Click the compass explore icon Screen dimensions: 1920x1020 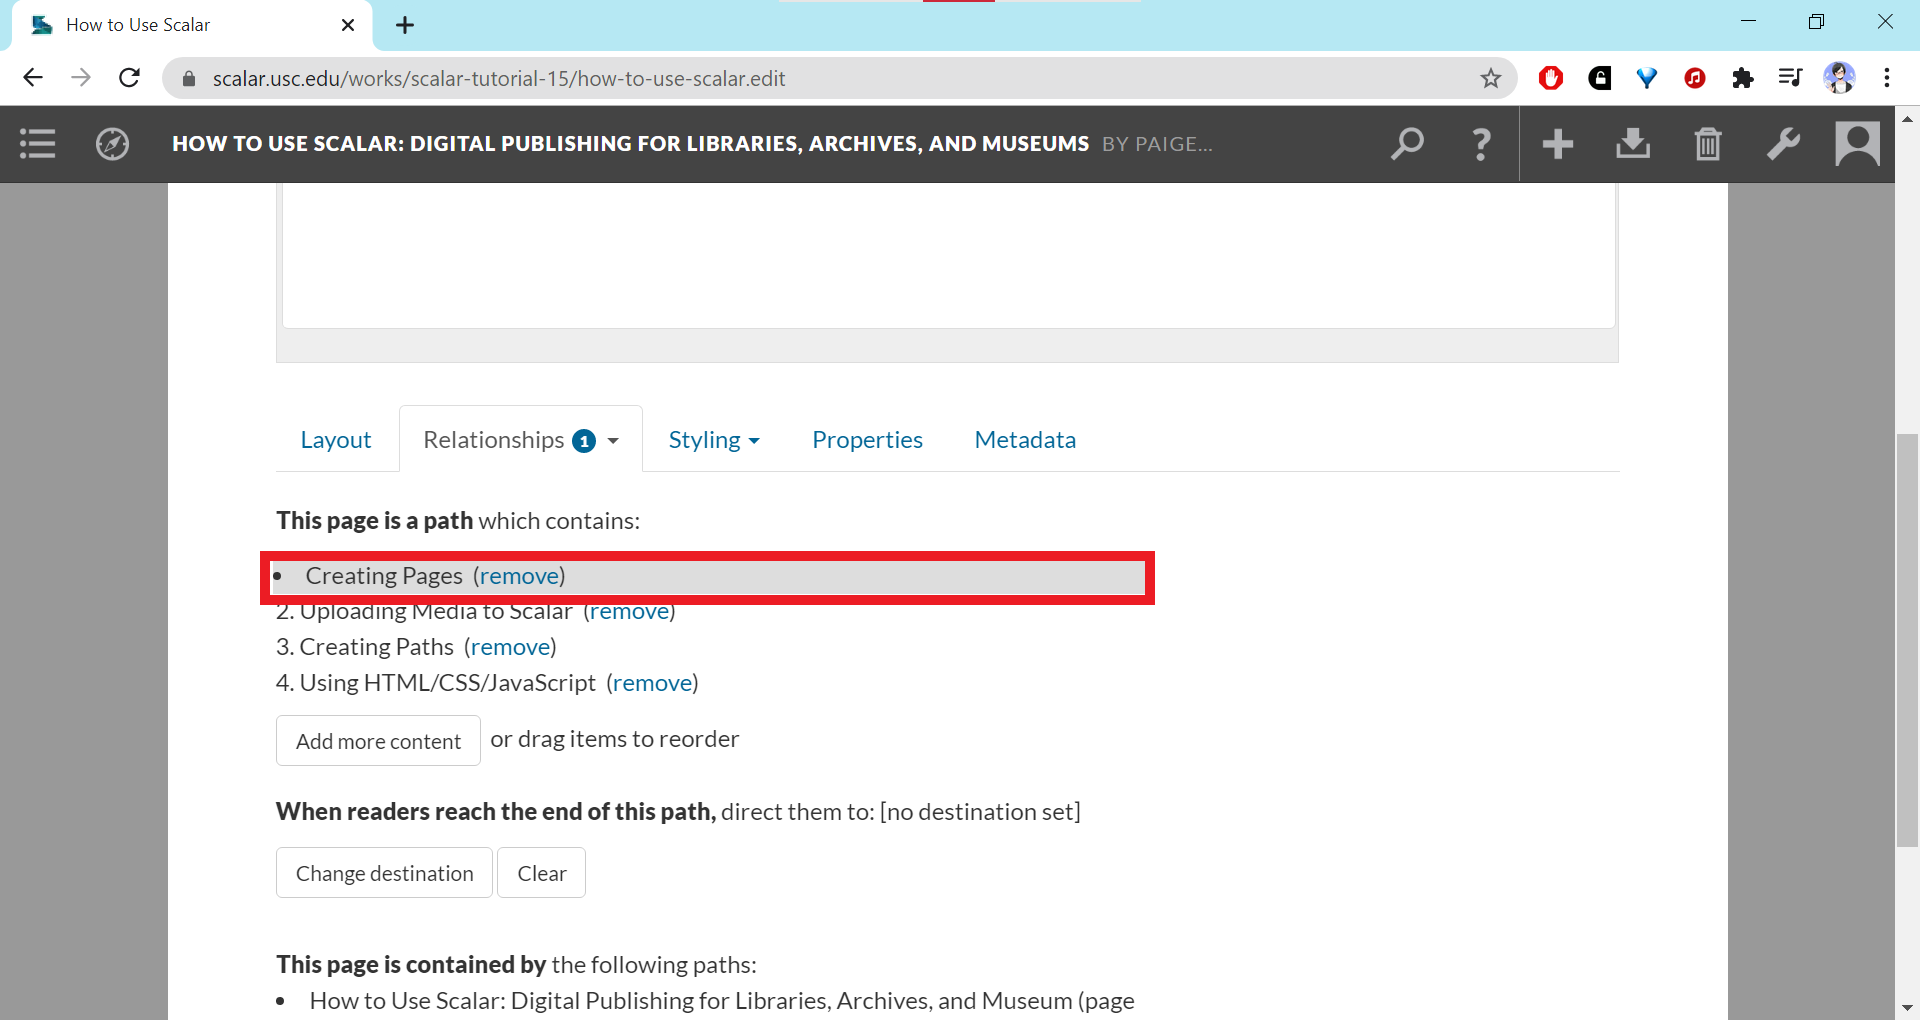112,144
